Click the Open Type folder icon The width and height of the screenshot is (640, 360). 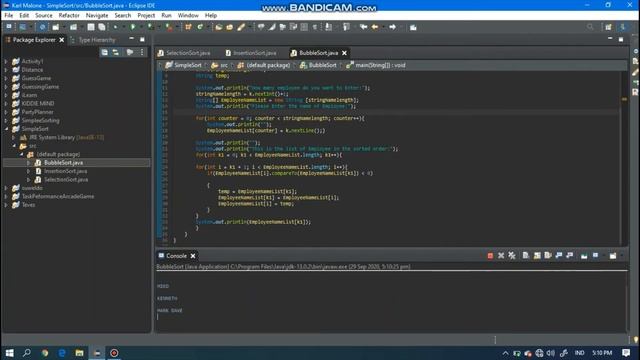[x=219, y=27]
